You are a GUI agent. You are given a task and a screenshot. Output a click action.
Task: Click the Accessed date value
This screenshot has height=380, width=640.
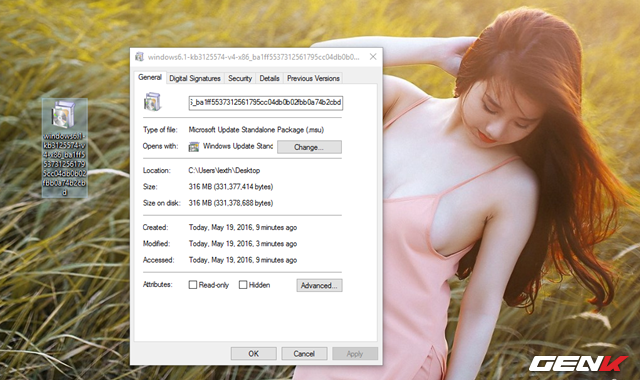pos(243,260)
